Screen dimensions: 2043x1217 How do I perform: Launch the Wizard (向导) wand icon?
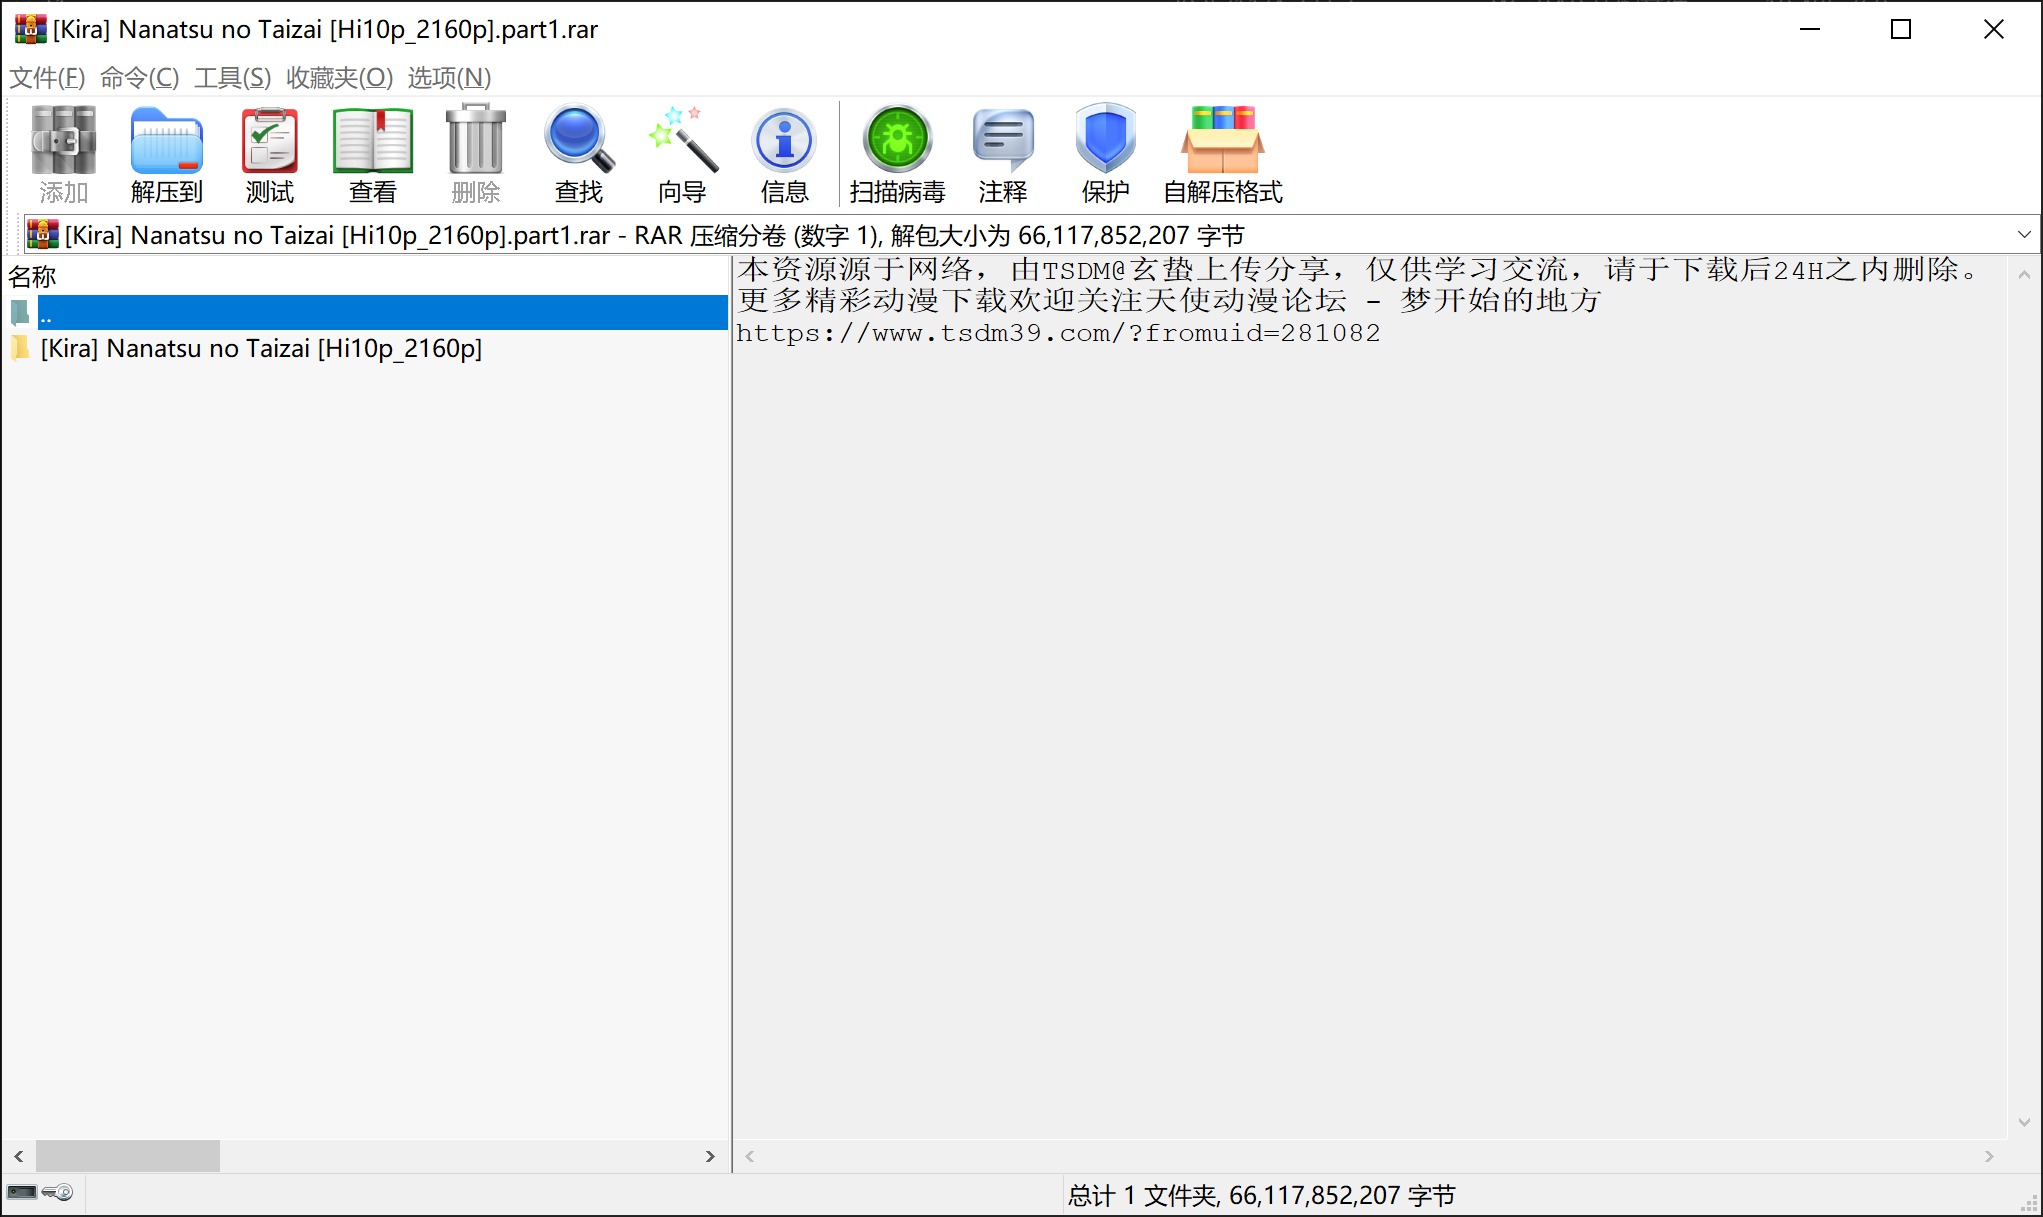tap(682, 152)
